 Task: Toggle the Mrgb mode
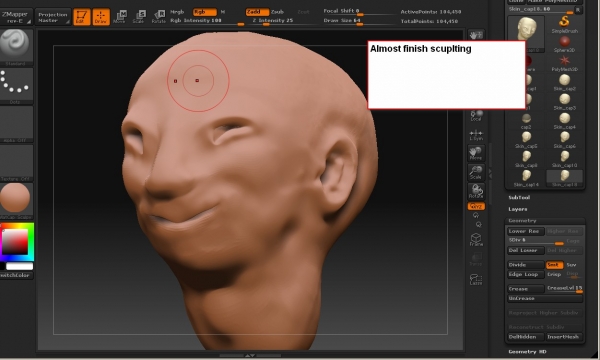click(x=177, y=12)
